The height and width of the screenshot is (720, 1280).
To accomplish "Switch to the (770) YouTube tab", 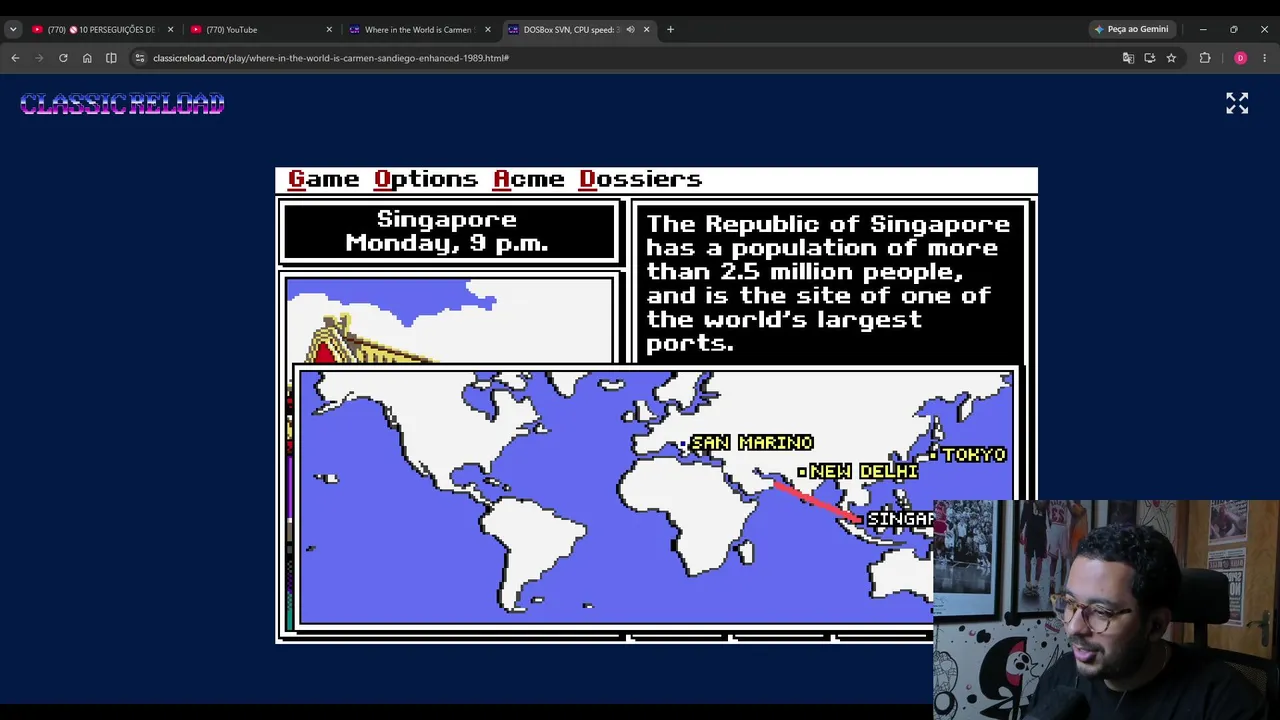I will pyautogui.click(x=260, y=30).
